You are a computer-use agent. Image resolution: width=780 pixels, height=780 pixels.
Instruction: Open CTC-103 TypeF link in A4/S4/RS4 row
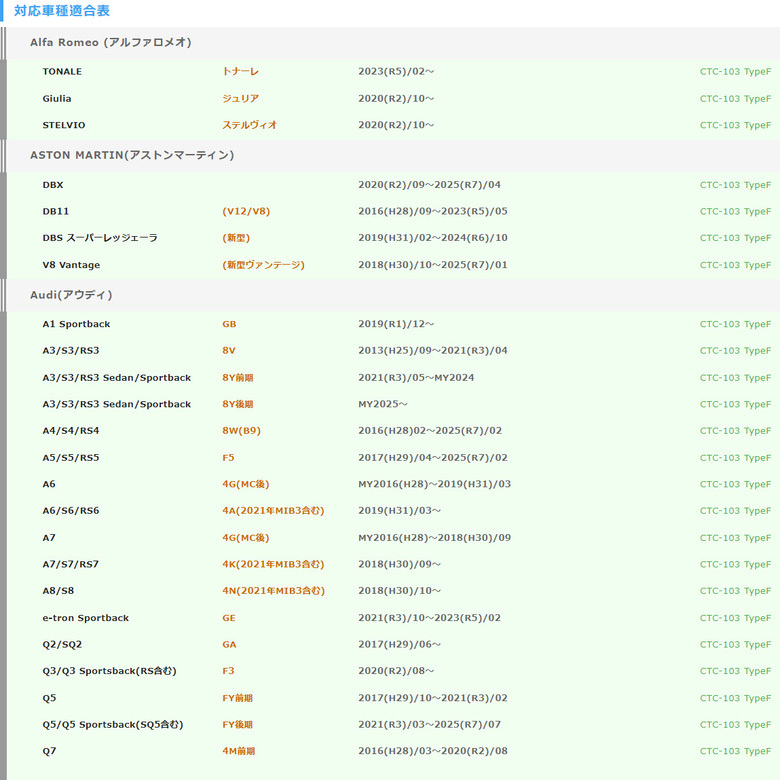(x=735, y=431)
